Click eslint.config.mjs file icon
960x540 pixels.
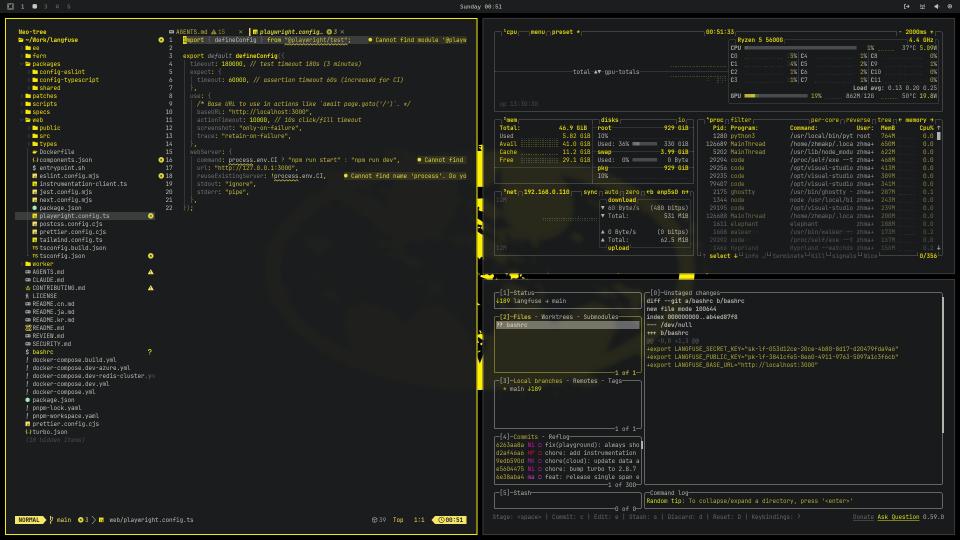click(35, 176)
